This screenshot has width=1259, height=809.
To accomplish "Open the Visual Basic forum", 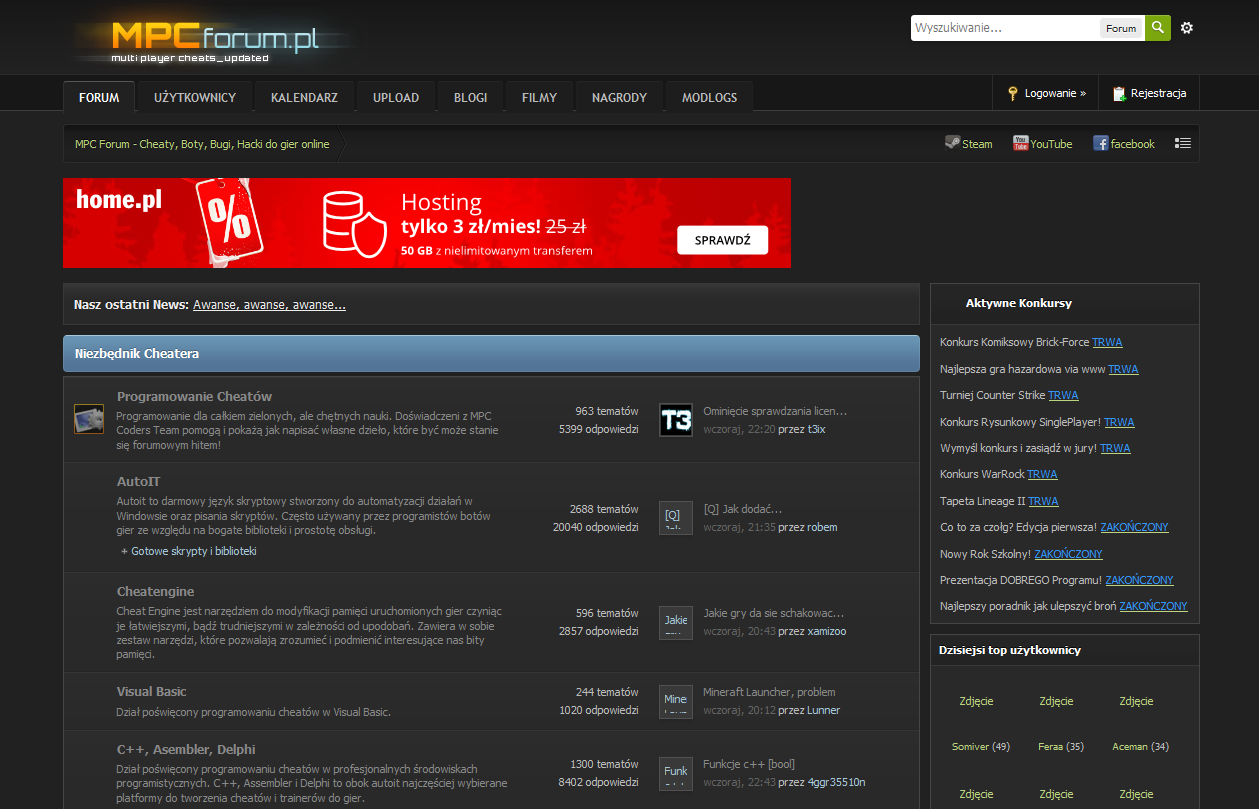I will 151,691.
